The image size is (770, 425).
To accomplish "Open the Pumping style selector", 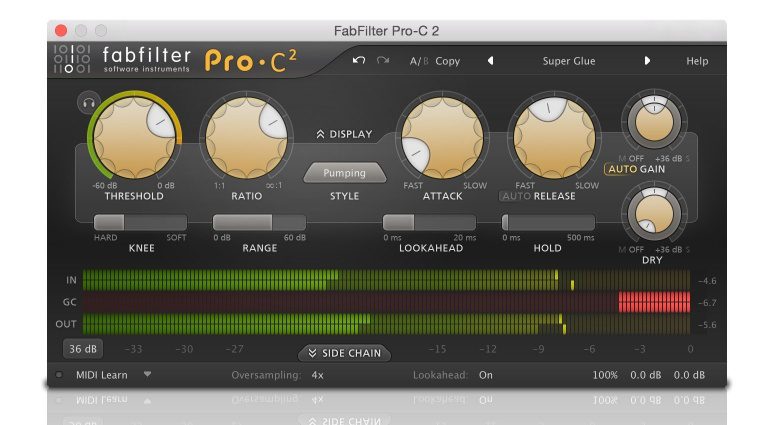I will pyautogui.click(x=344, y=173).
